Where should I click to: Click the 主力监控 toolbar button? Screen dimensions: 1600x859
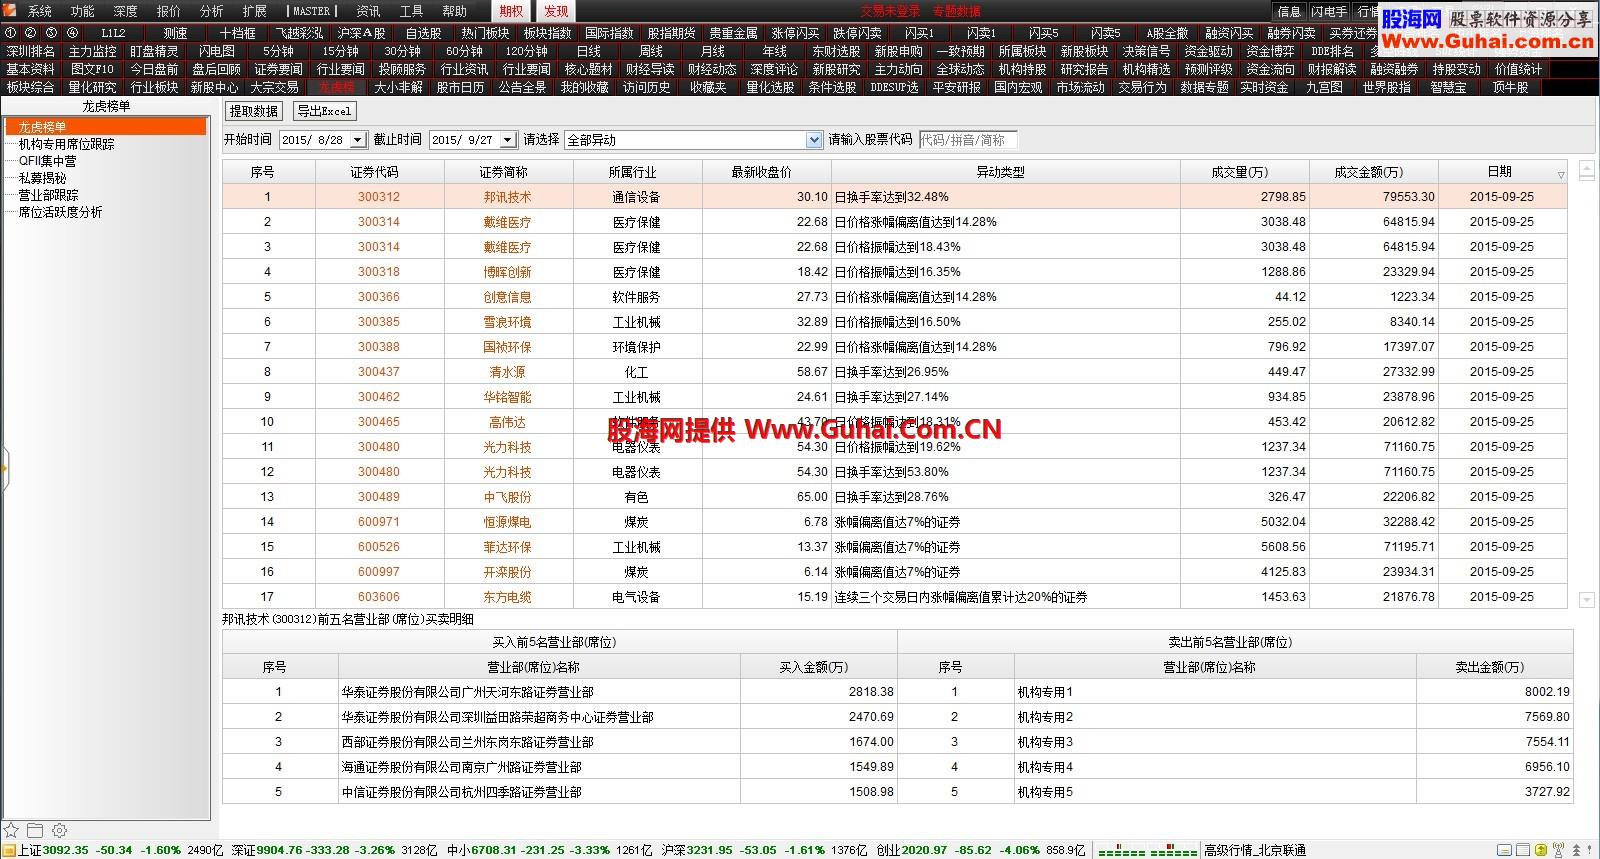tap(92, 51)
